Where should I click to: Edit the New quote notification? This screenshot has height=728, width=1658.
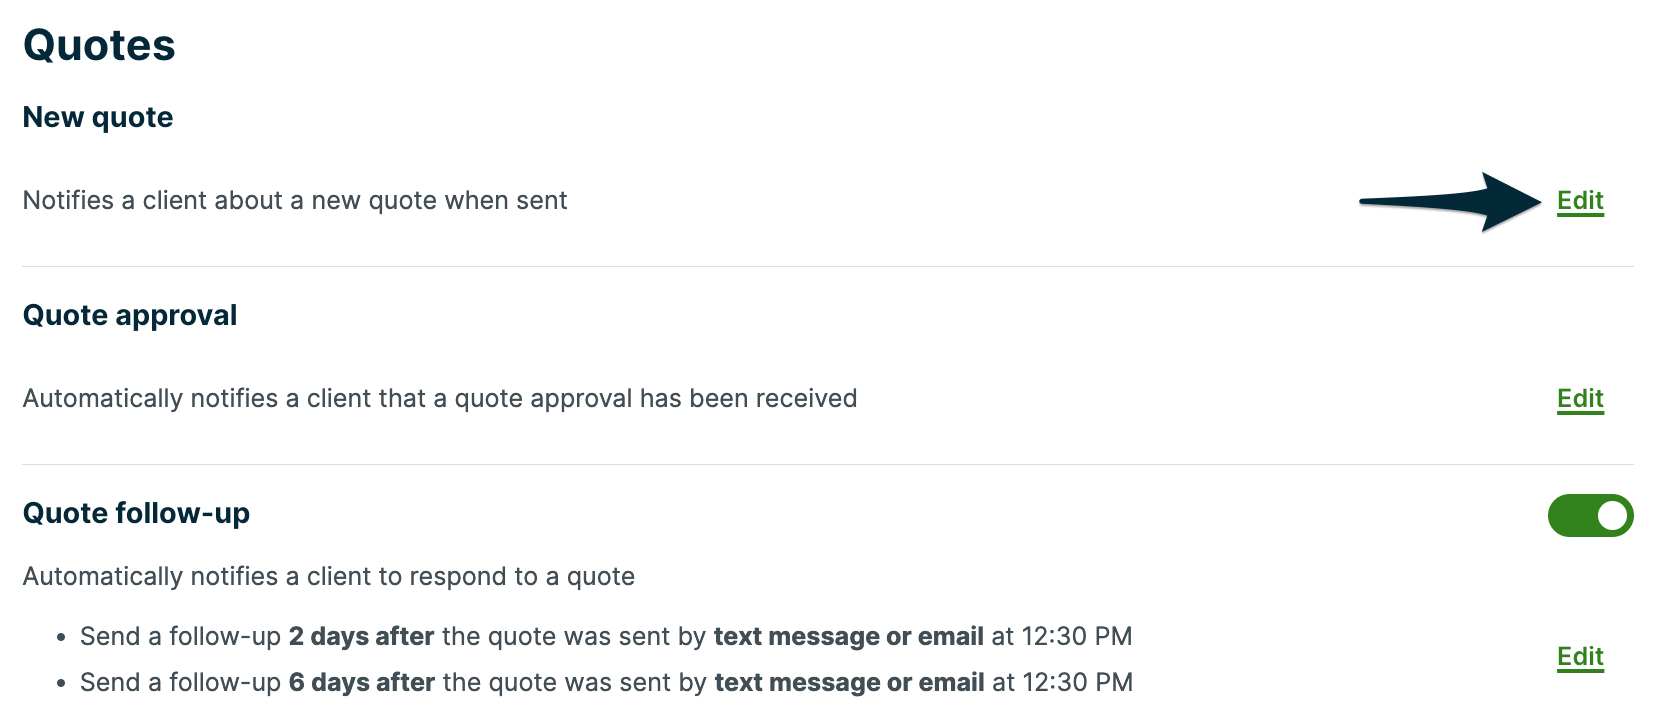click(x=1580, y=201)
